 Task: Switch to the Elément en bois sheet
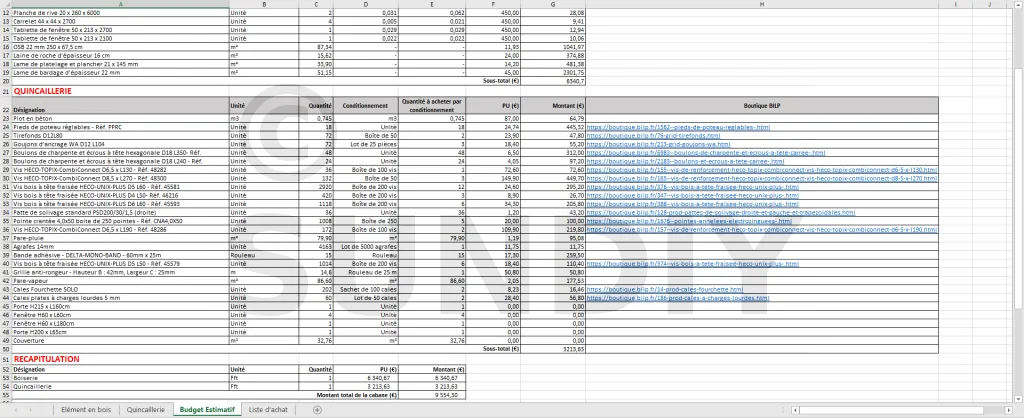point(86,410)
